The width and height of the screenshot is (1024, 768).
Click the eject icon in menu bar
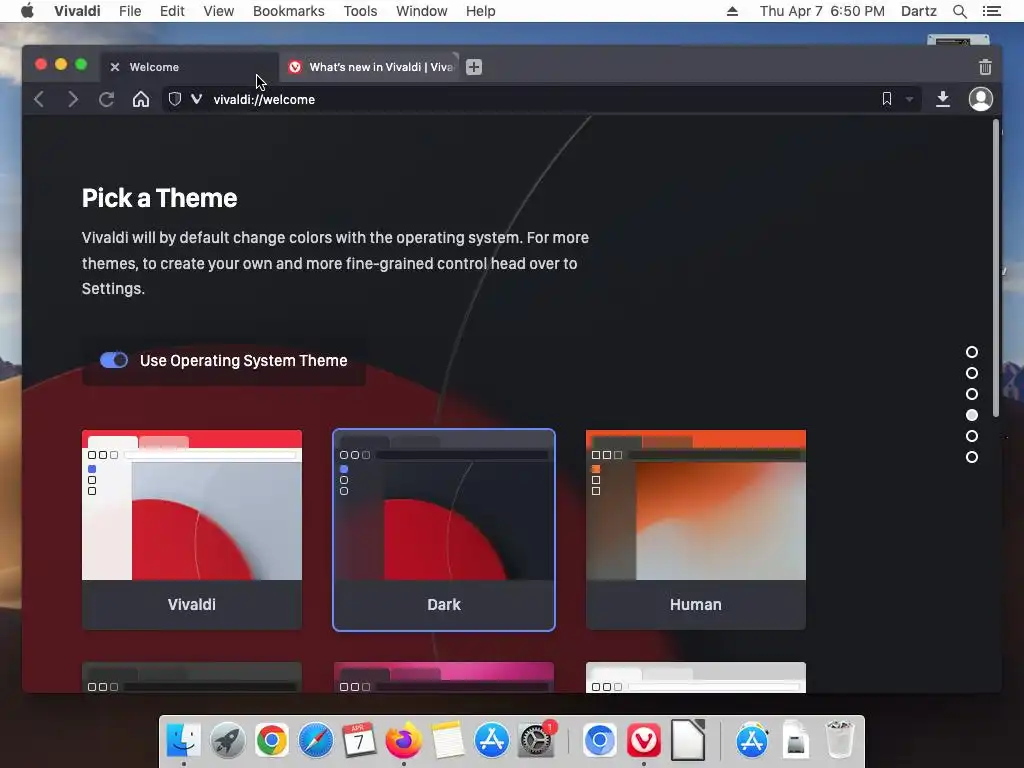(732, 11)
